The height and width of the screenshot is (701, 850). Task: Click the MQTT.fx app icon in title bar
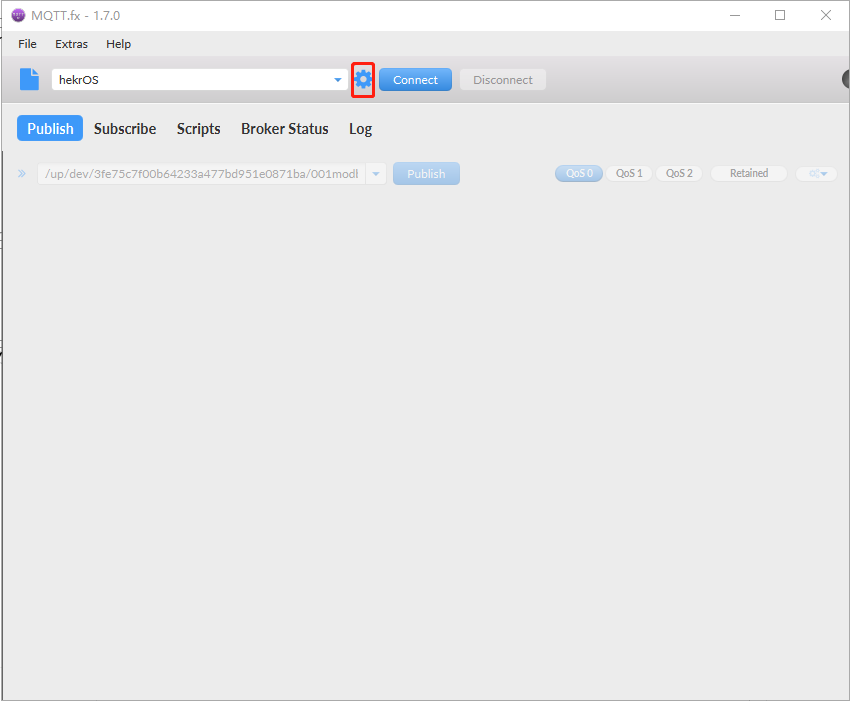coord(18,15)
